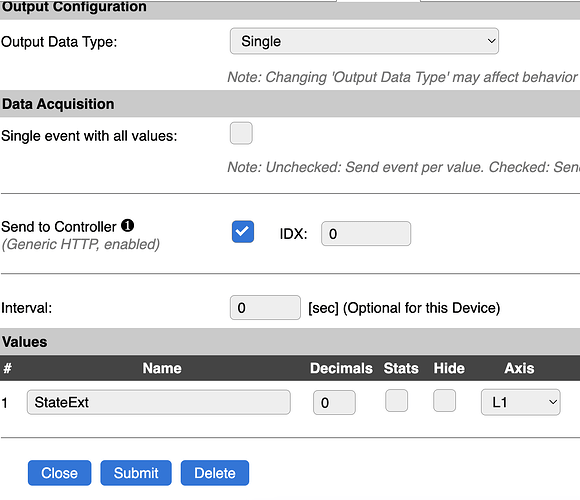Enable Single event with all values checkbox
The width and height of the screenshot is (580, 500).
(241, 133)
